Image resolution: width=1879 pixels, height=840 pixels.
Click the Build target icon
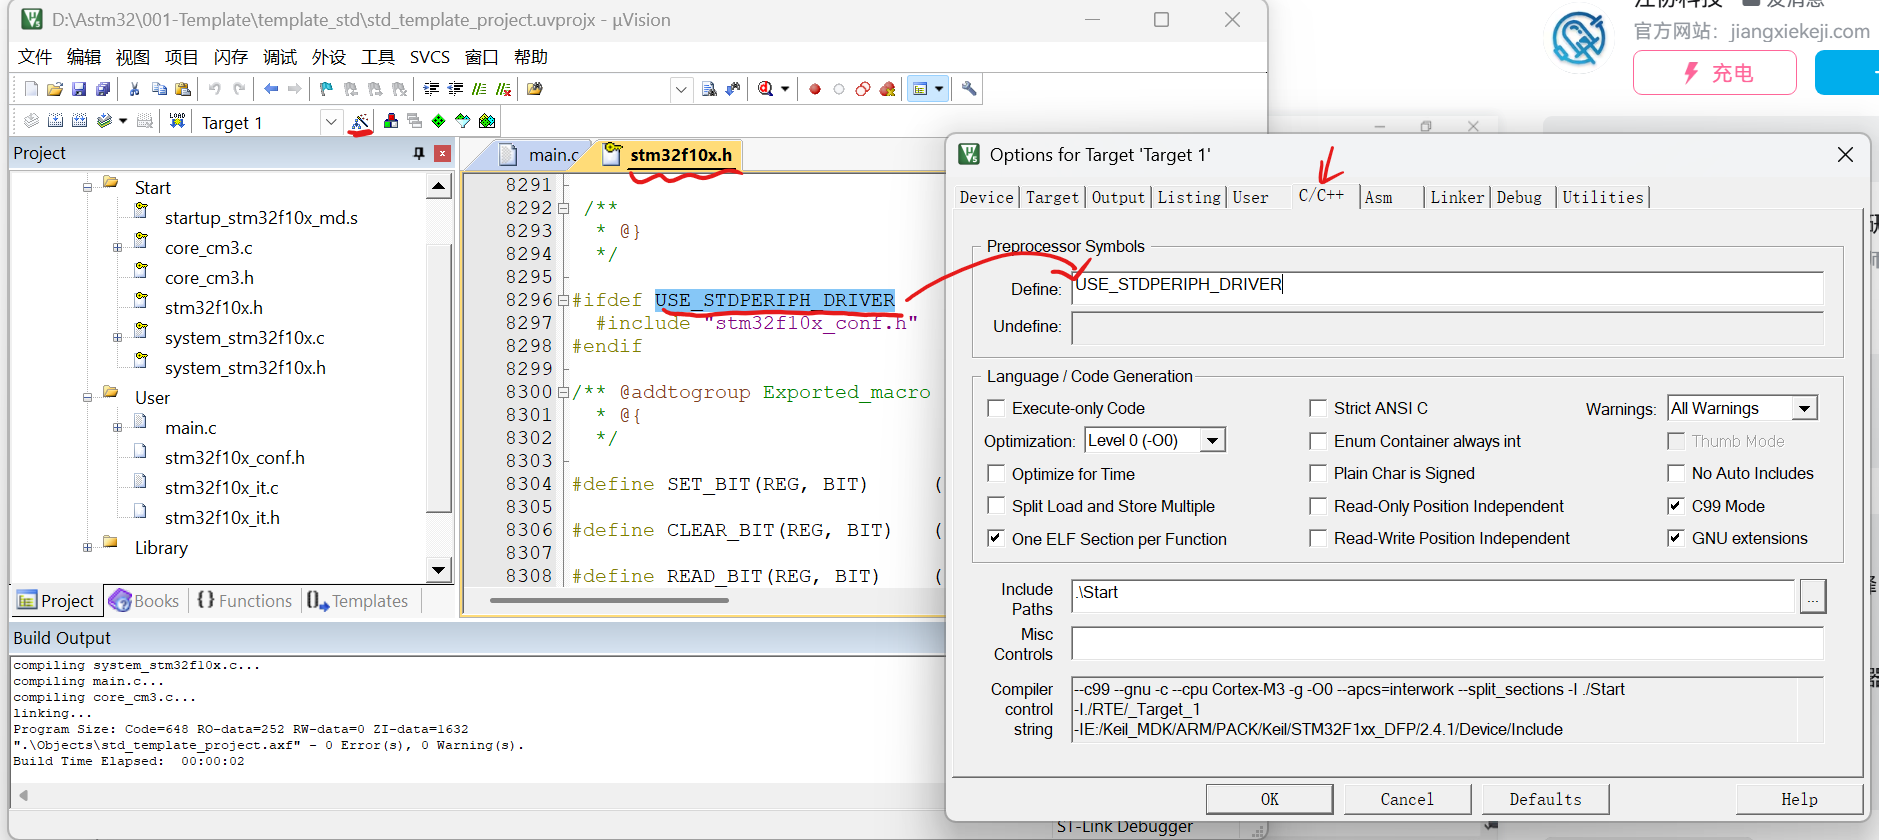point(56,121)
